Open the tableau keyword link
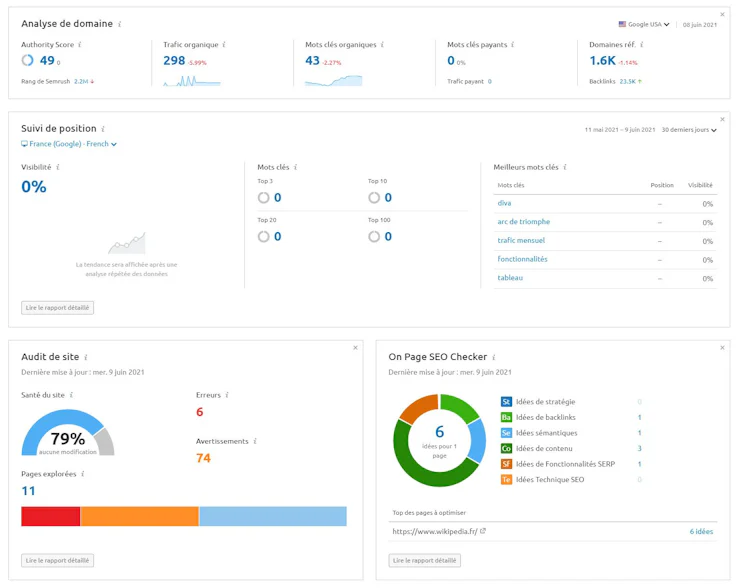The width and height of the screenshot is (736, 588). pos(510,278)
